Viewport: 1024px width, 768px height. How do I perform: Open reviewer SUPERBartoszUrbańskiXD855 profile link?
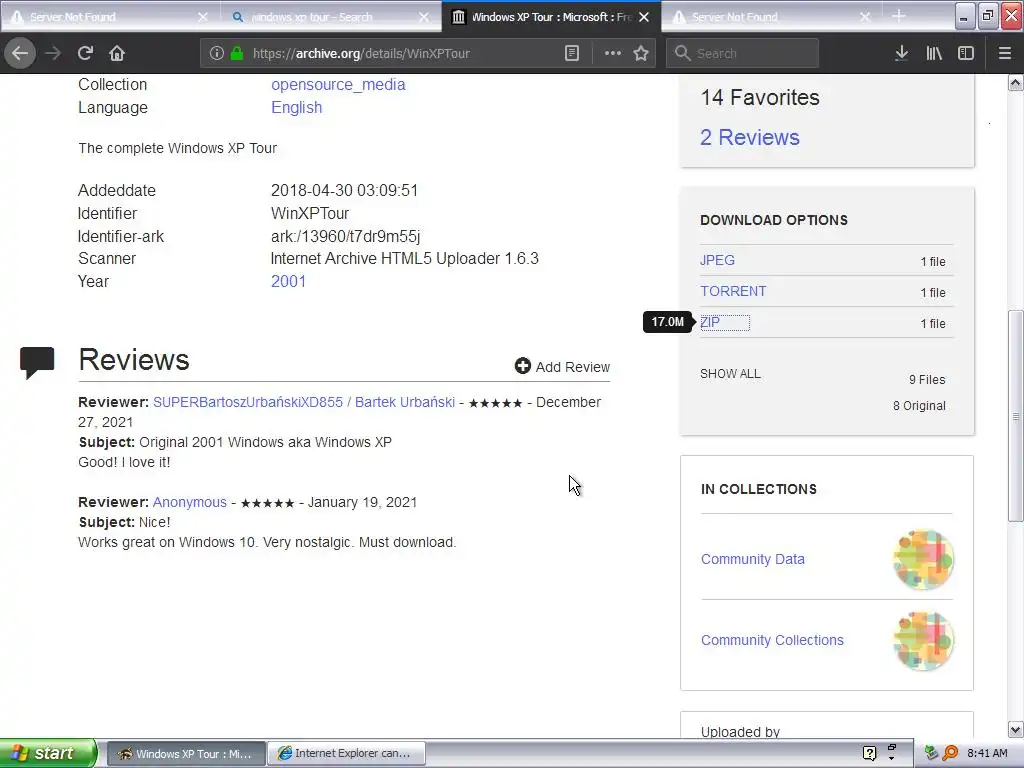(x=304, y=402)
